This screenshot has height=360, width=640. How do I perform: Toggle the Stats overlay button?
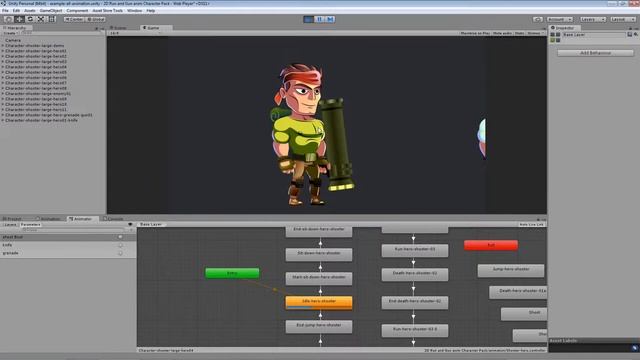pos(519,33)
